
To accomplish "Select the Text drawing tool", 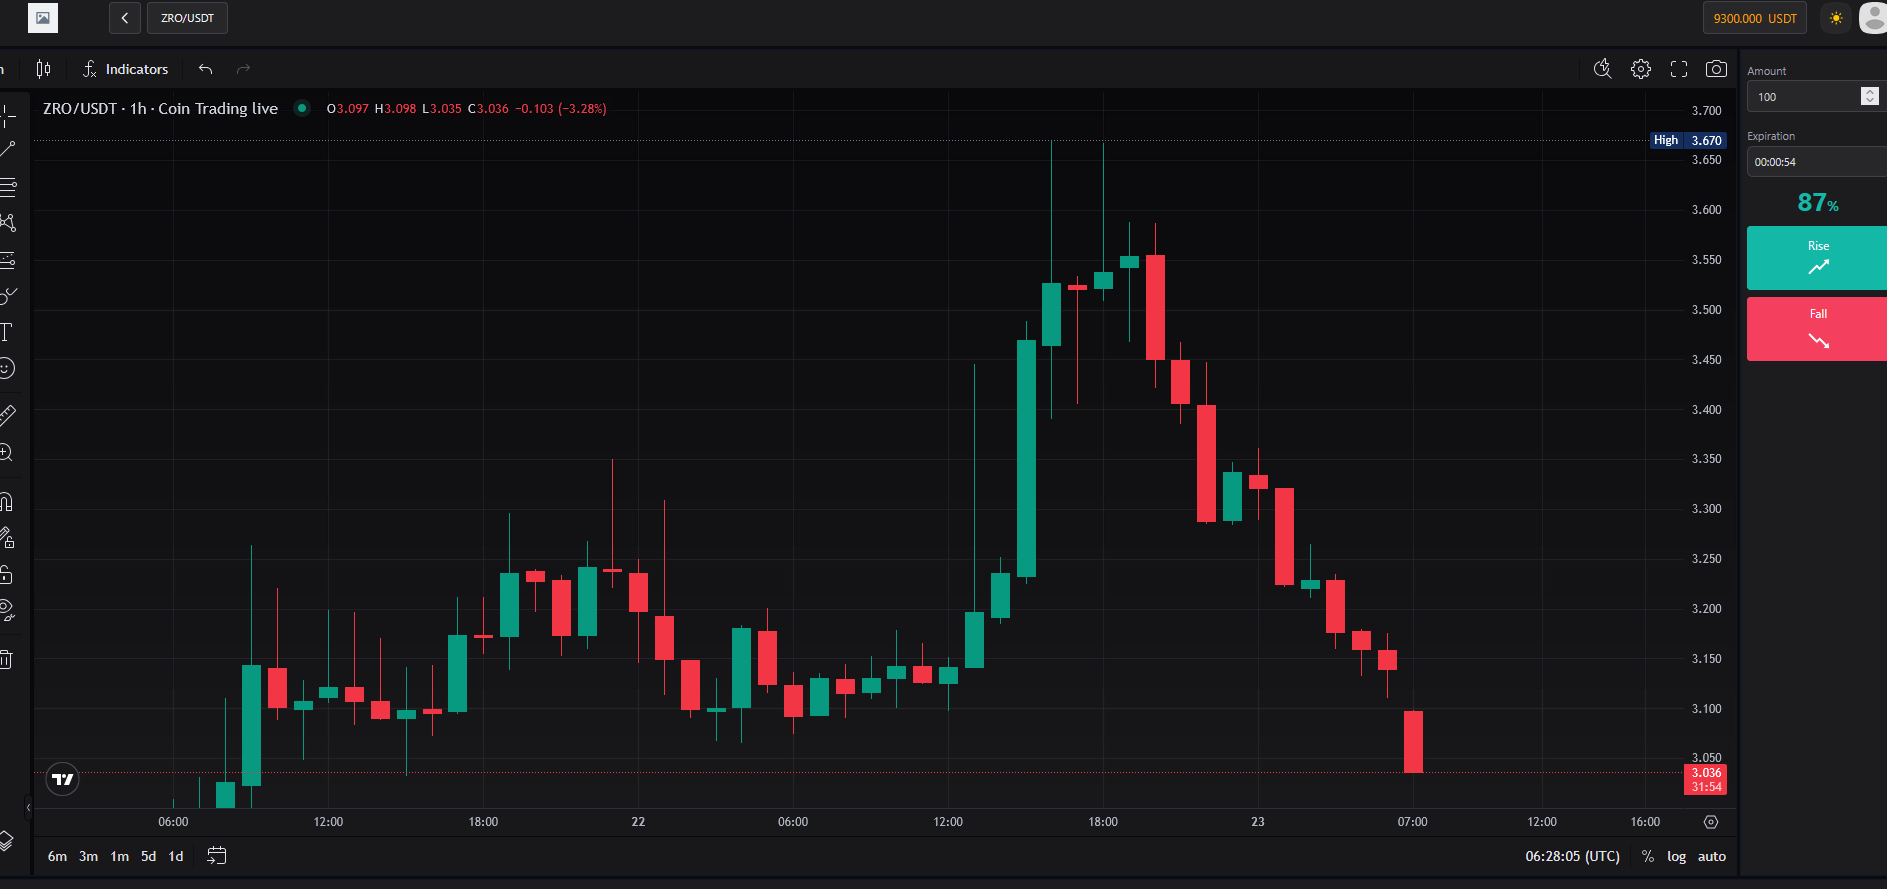I will (x=7, y=332).
